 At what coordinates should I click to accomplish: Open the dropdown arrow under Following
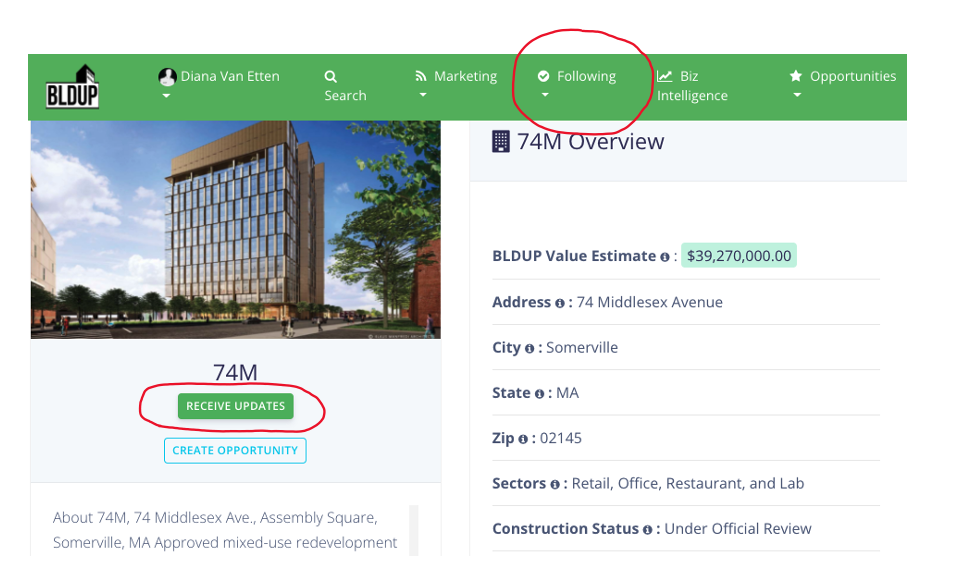(545, 96)
